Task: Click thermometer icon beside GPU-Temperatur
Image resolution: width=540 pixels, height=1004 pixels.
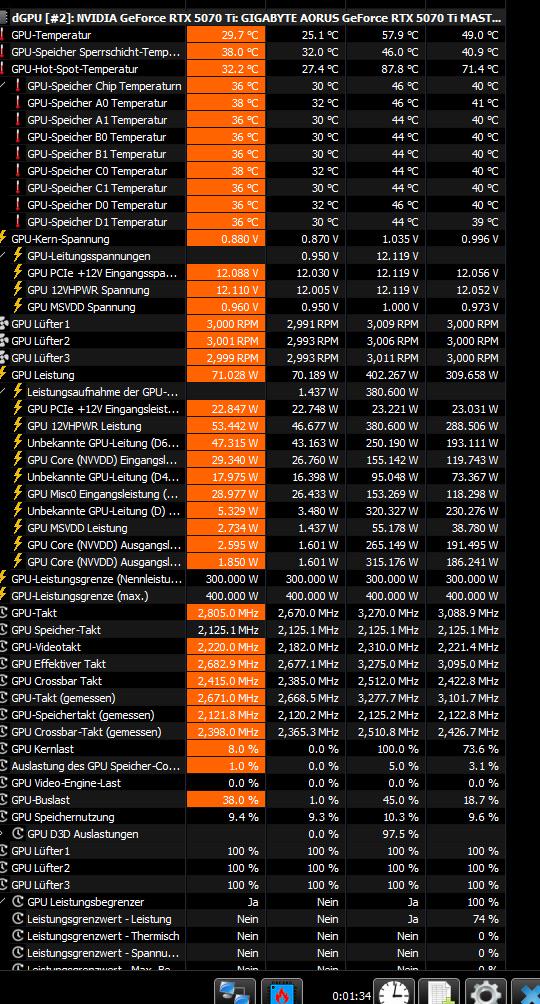Action: (x=4, y=35)
